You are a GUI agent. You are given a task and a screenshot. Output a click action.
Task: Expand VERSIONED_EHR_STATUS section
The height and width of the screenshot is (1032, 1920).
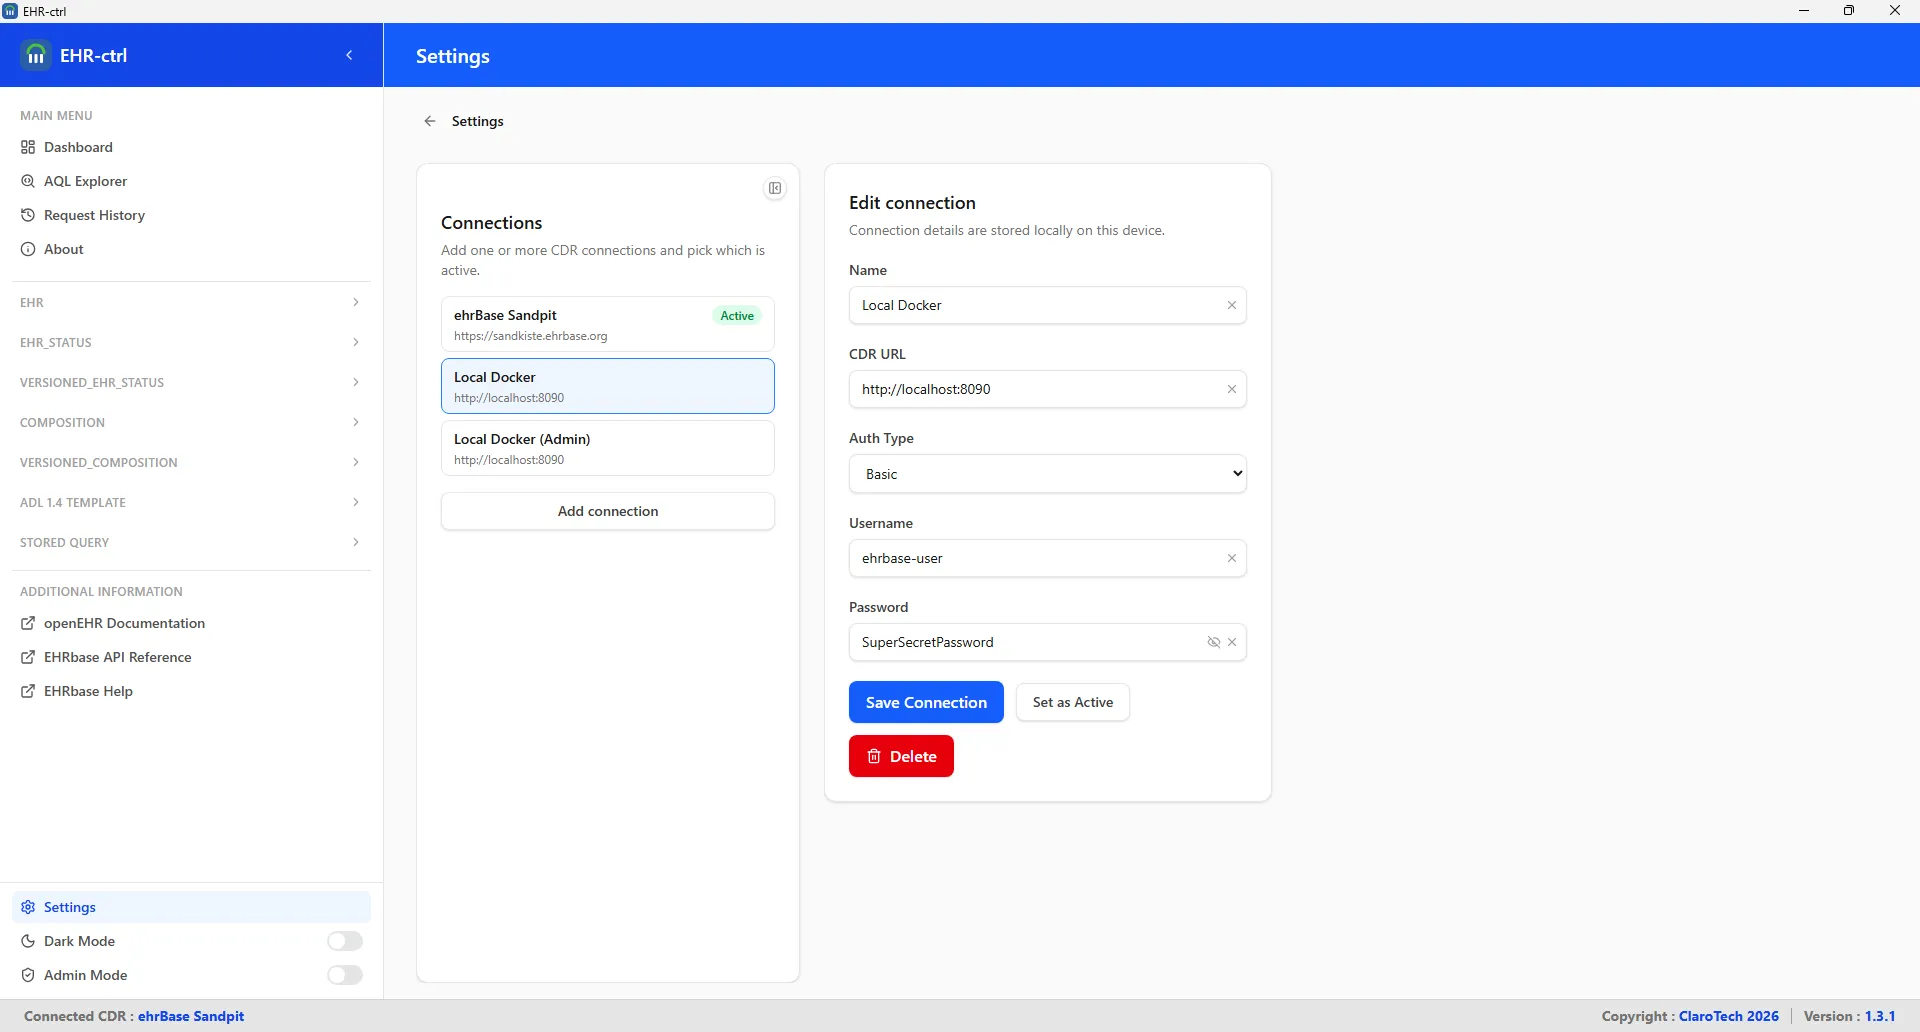[x=191, y=382]
